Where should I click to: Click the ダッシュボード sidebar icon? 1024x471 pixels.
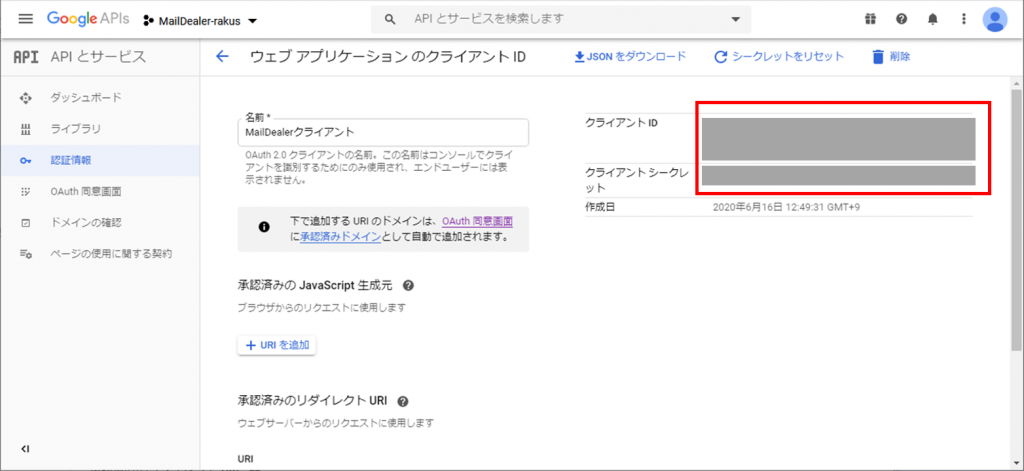[x=25, y=98]
